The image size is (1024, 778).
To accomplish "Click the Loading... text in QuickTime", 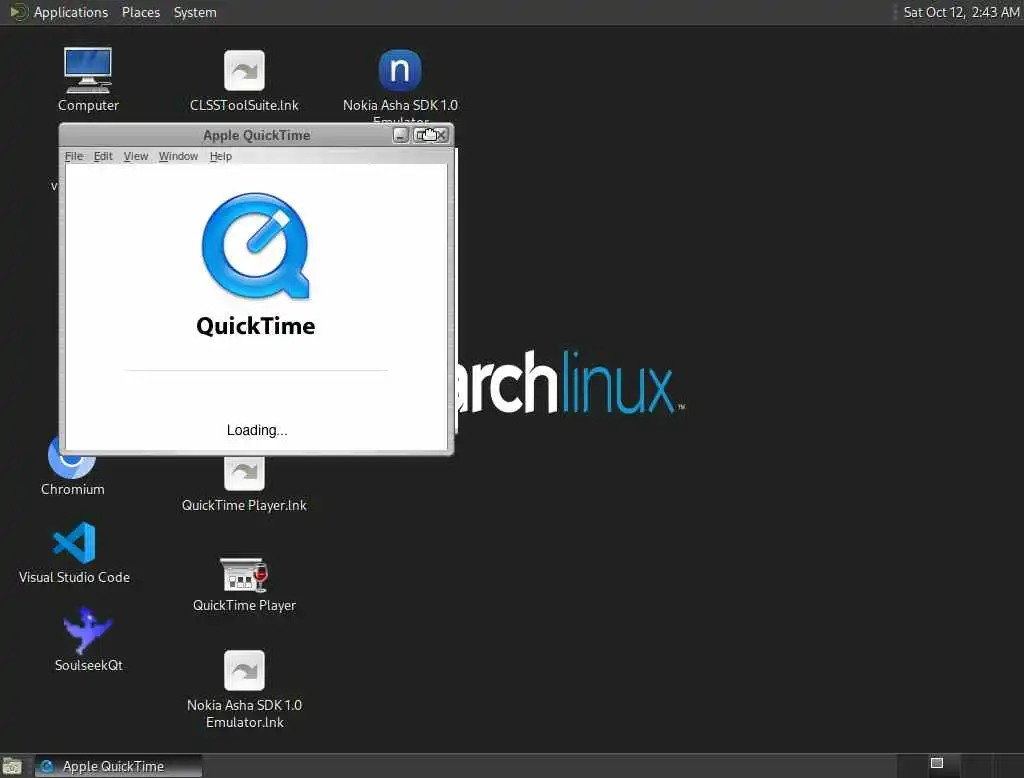I will coord(257,430).
